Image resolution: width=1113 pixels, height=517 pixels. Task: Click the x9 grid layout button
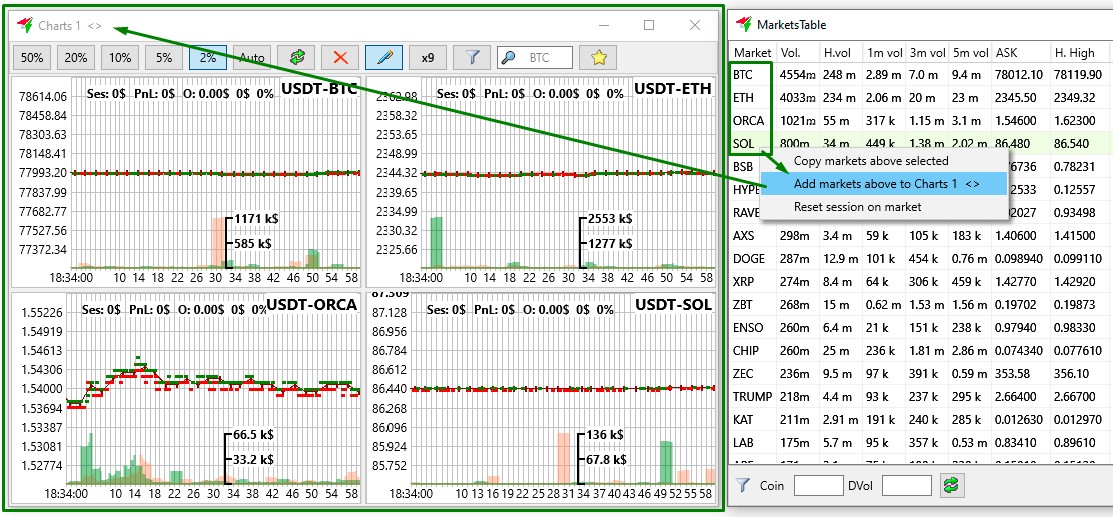[428, 58]
